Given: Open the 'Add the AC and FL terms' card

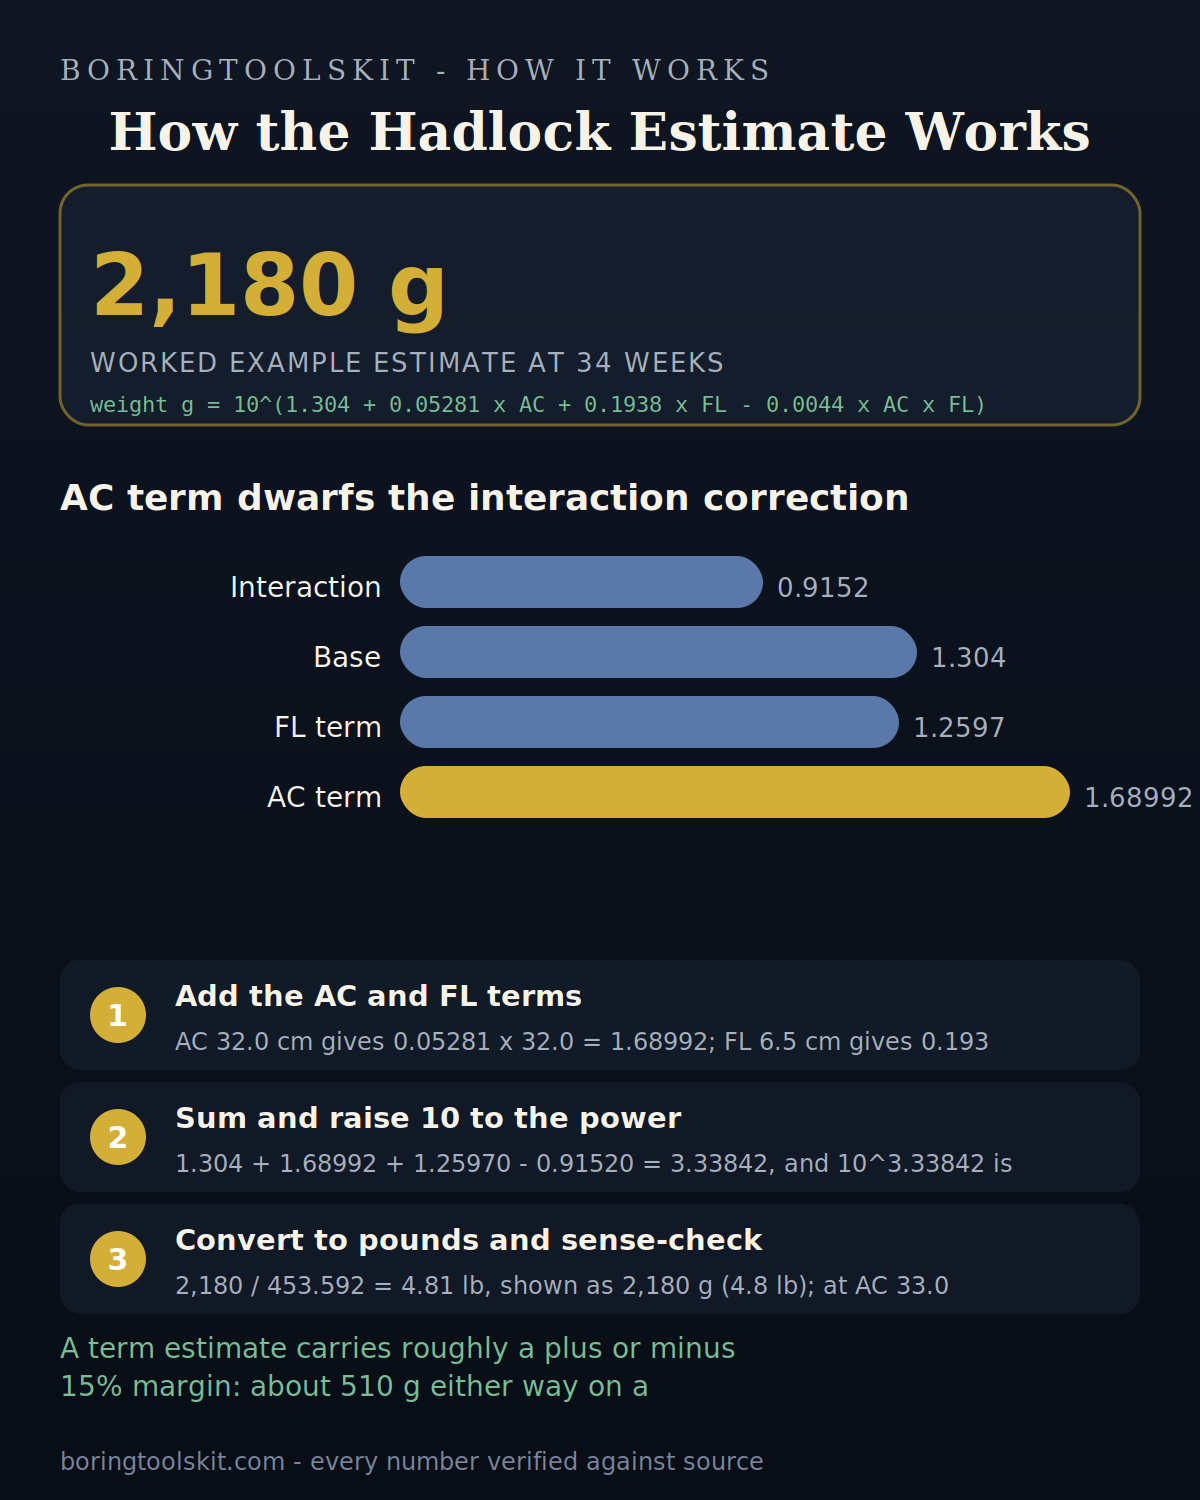Looking at the screenshot, I should (600, 1015).
